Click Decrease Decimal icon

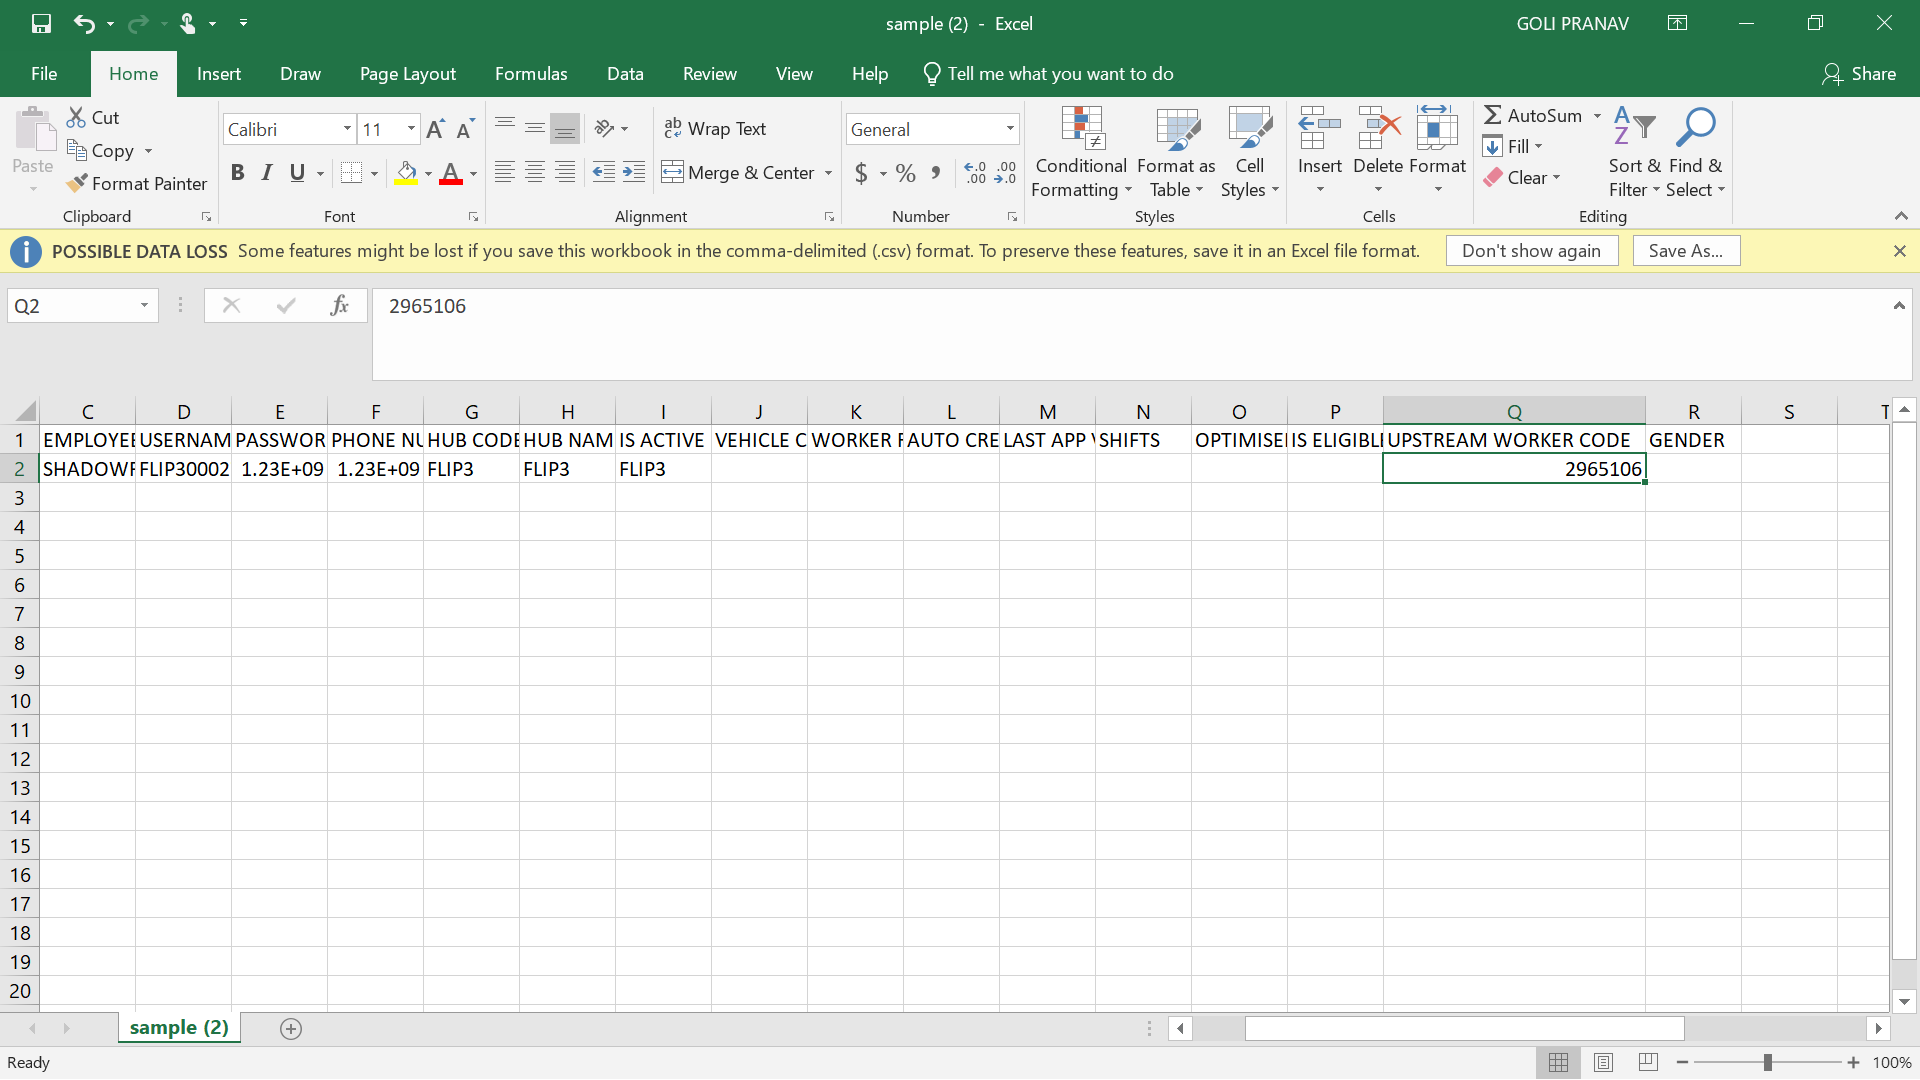pos(1005,173)
